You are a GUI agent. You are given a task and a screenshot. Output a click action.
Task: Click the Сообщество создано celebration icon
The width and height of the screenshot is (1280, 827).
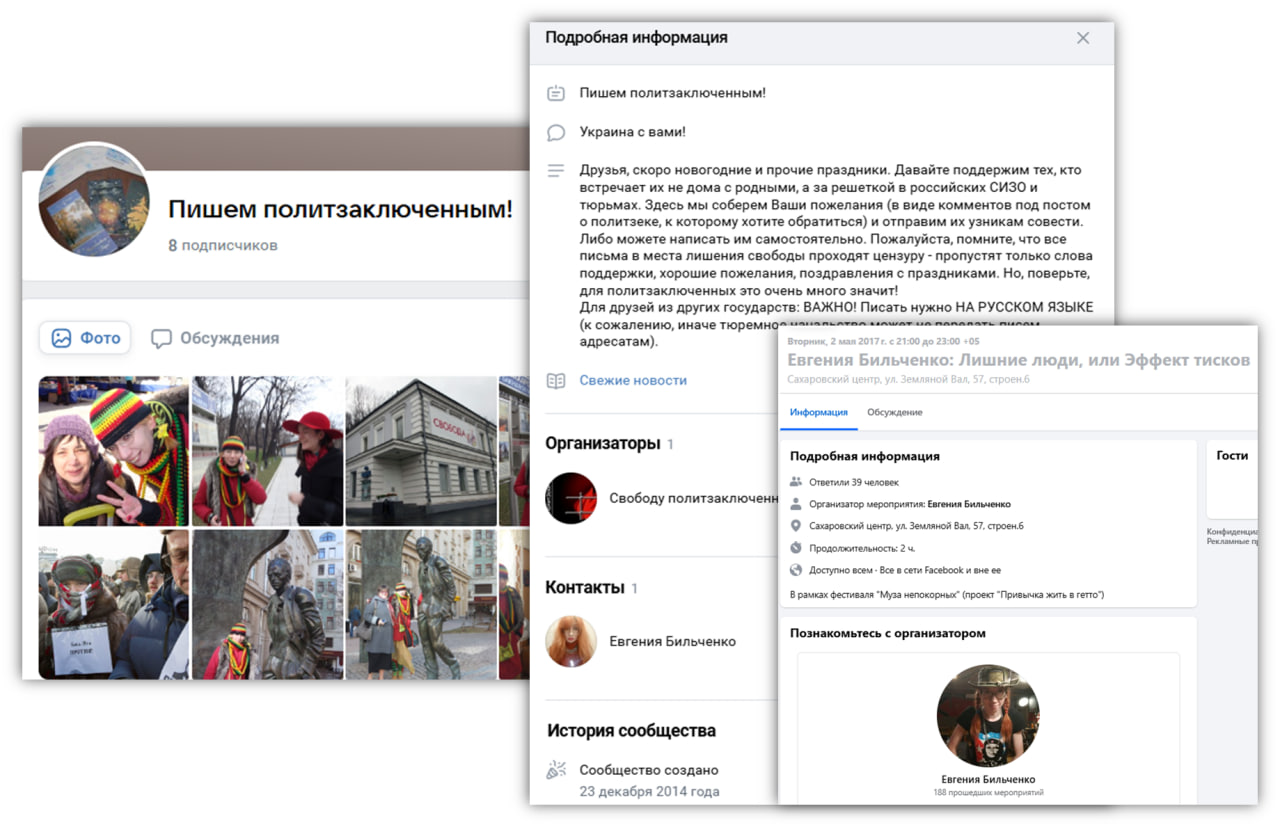click(x=556, y=770)
